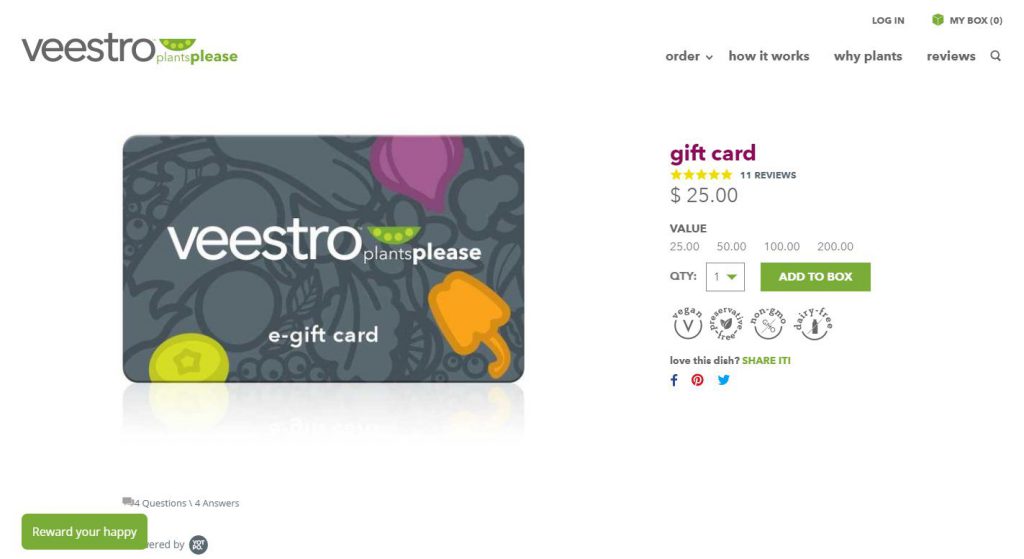
Task: Open My Box cart icon
Action: [x=938, y=20]
